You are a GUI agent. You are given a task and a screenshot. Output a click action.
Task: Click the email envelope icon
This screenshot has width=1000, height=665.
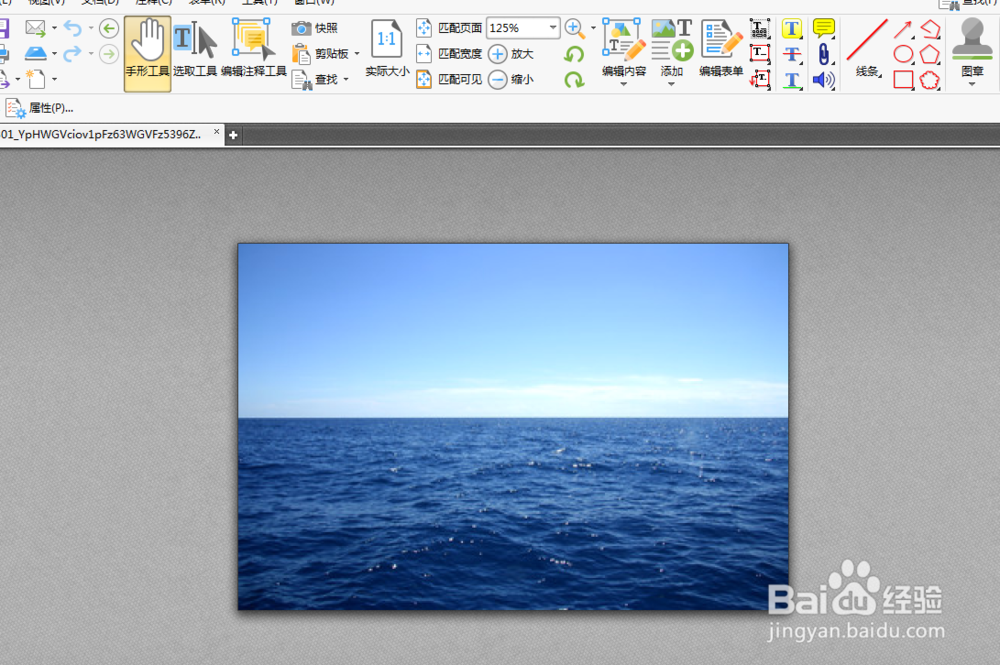(35, 28)
